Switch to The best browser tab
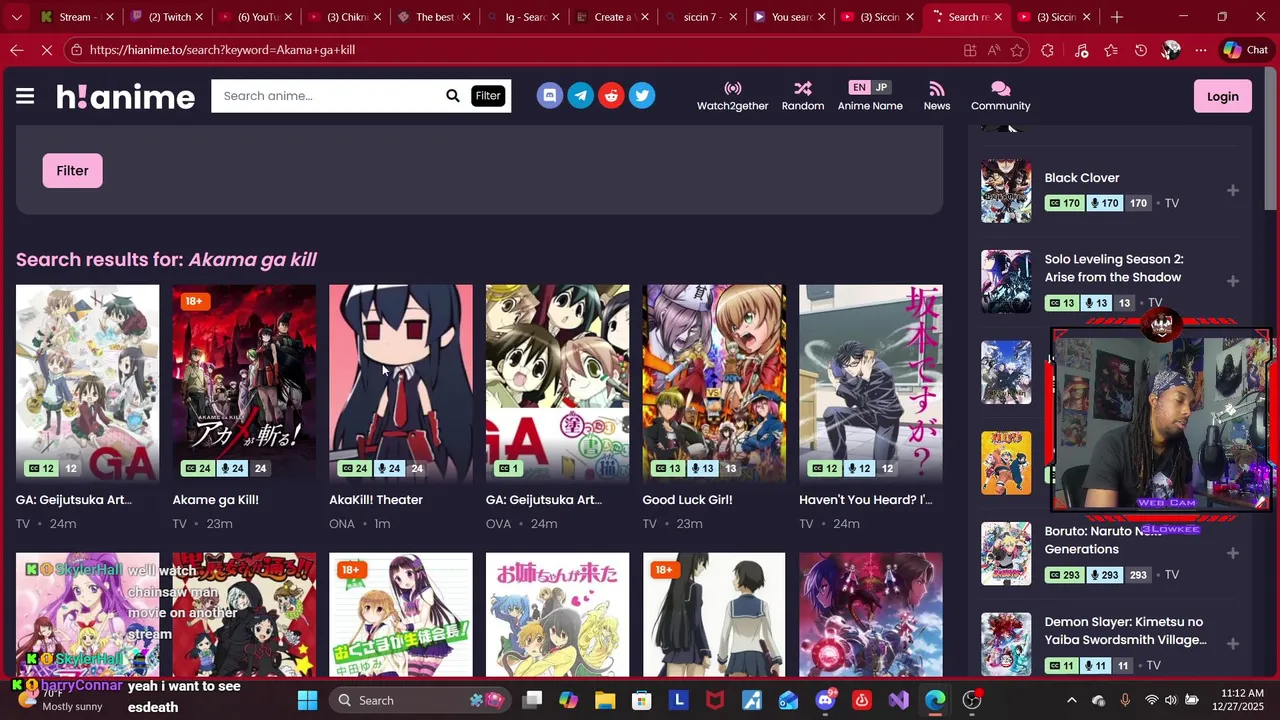 point(434,17)
